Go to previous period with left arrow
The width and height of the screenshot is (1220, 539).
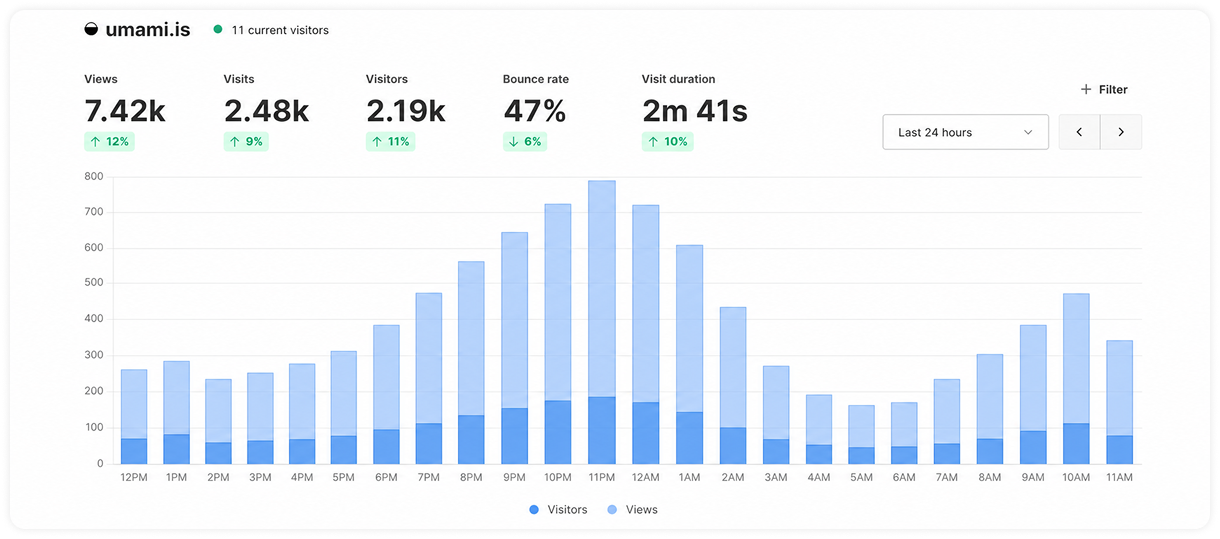pyautogui.click(x=1080, y=132)
